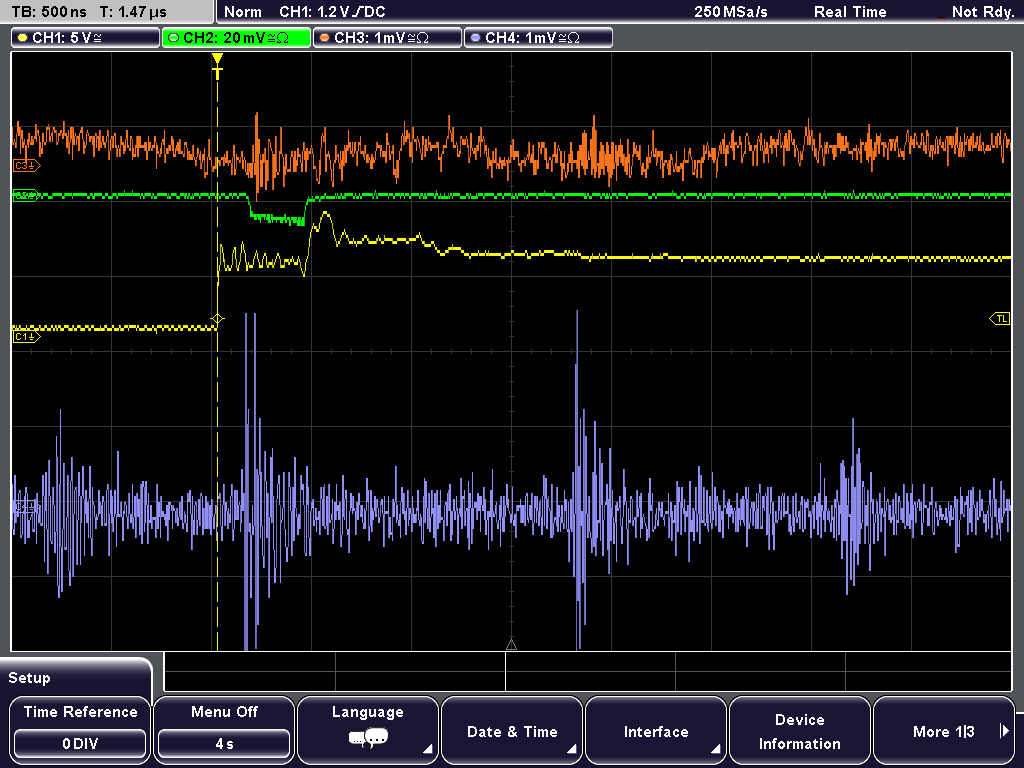1024x768 pixels.
Task: Click the C4 ground level marker
Action: (25, 507)
